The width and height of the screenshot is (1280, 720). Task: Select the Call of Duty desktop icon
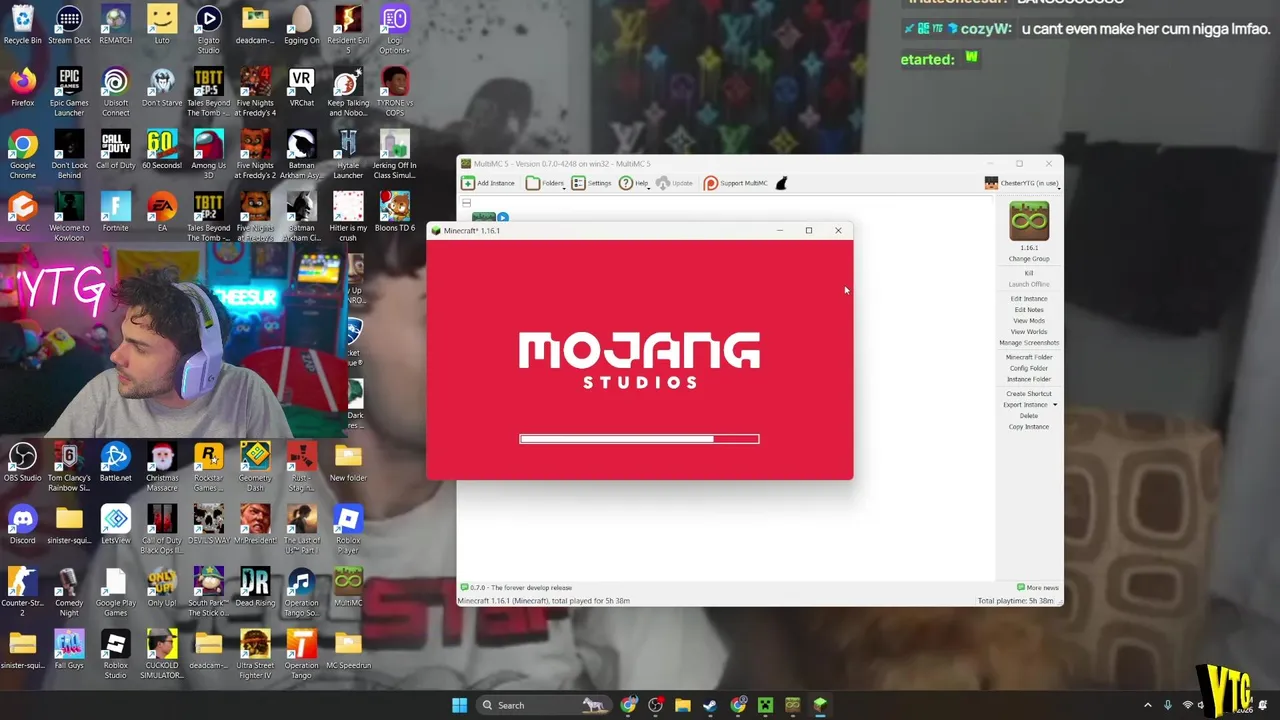115,151
